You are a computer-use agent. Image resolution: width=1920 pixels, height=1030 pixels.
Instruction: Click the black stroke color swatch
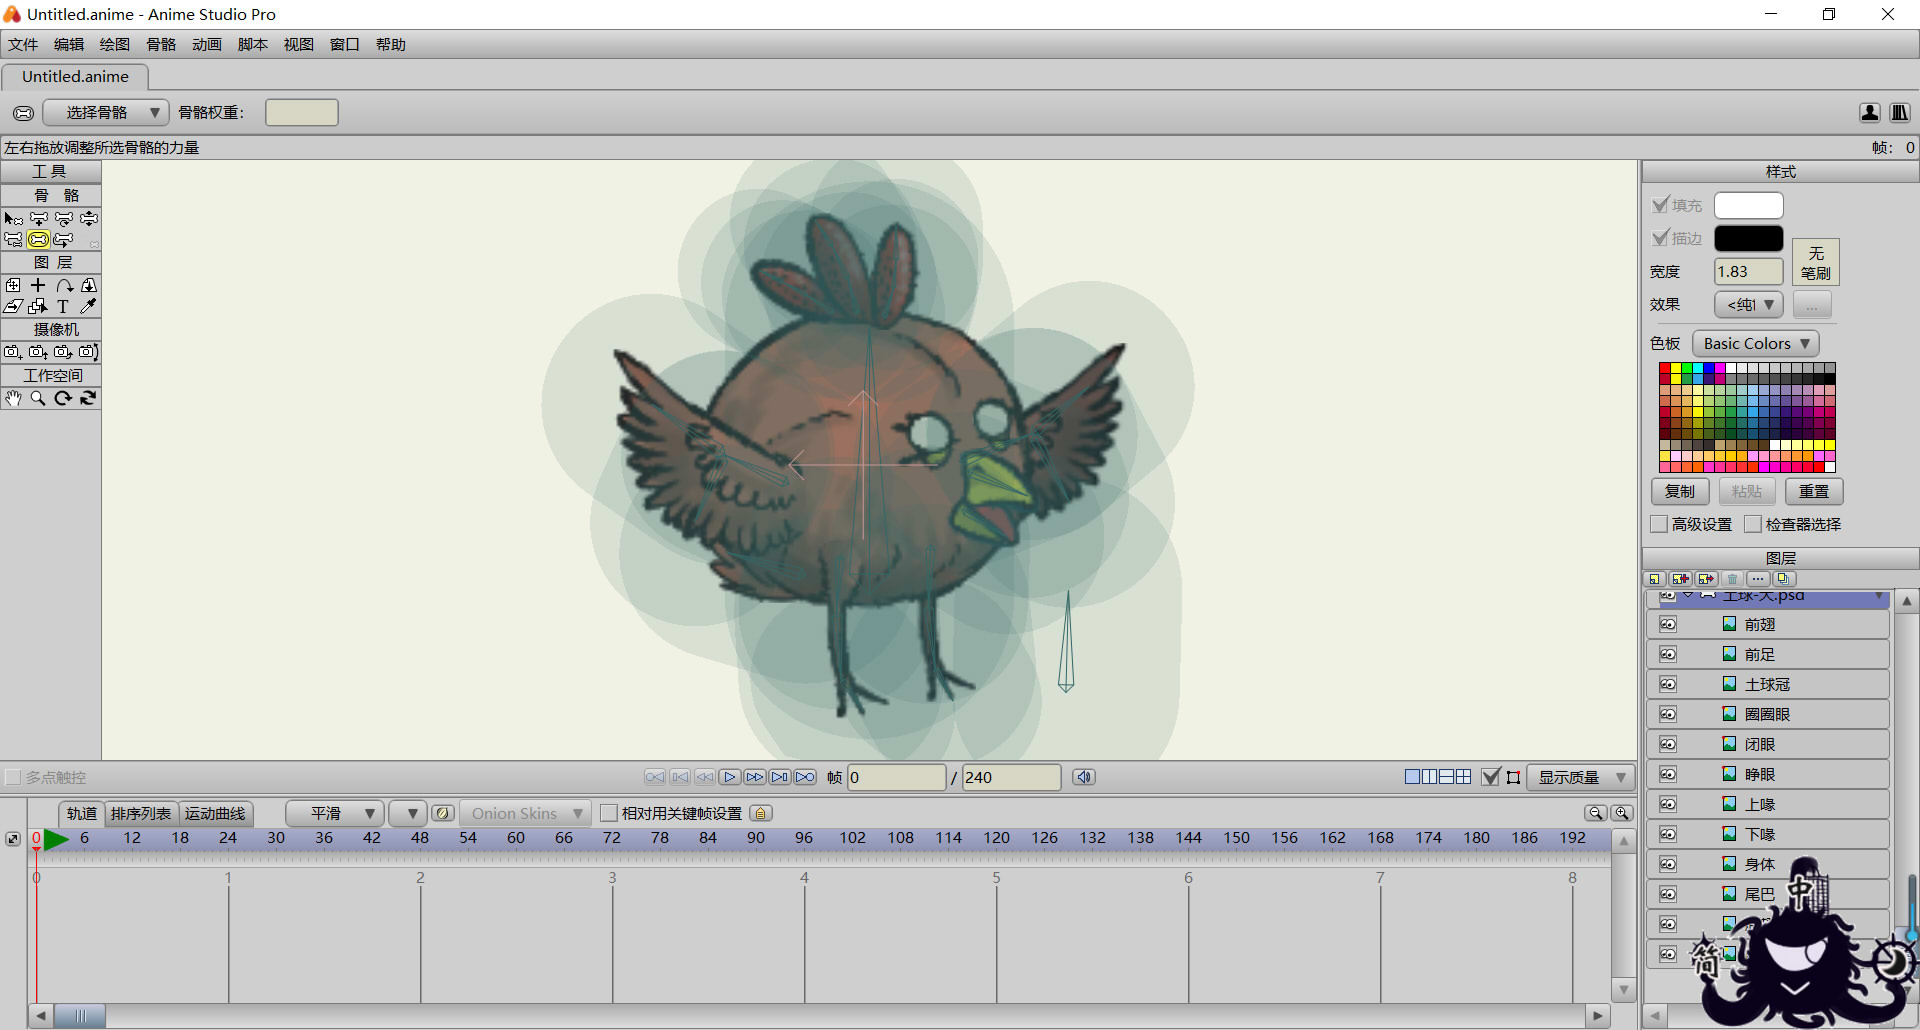1749,238
